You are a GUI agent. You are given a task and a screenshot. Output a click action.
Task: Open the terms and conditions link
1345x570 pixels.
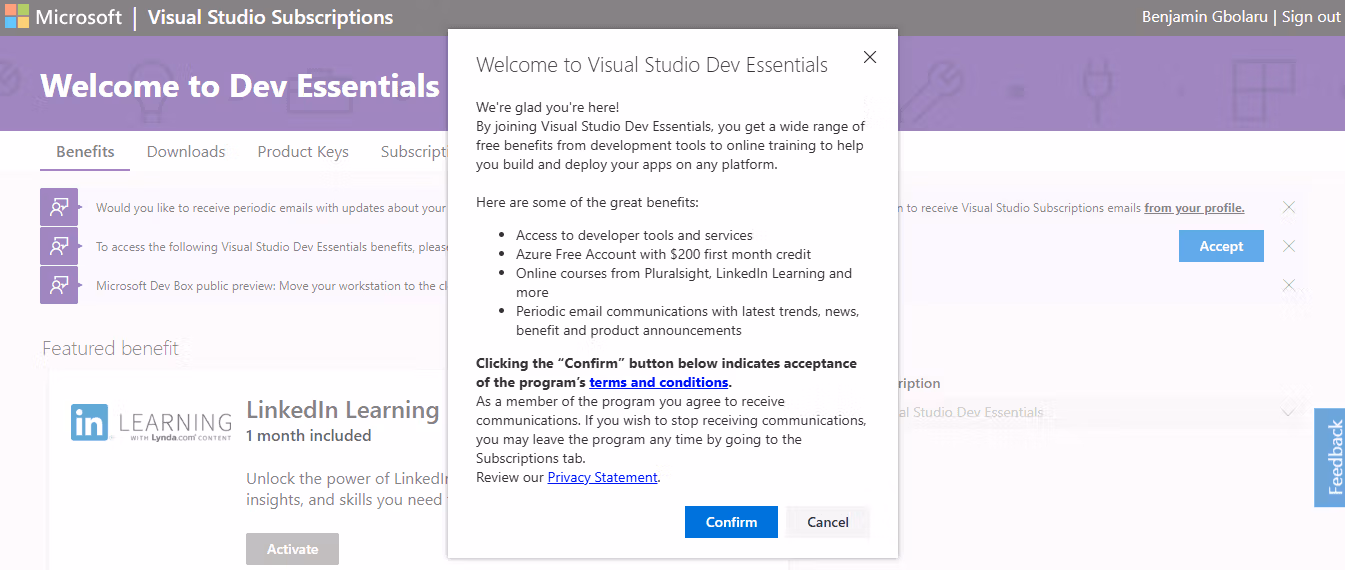[x=658, y=382]
